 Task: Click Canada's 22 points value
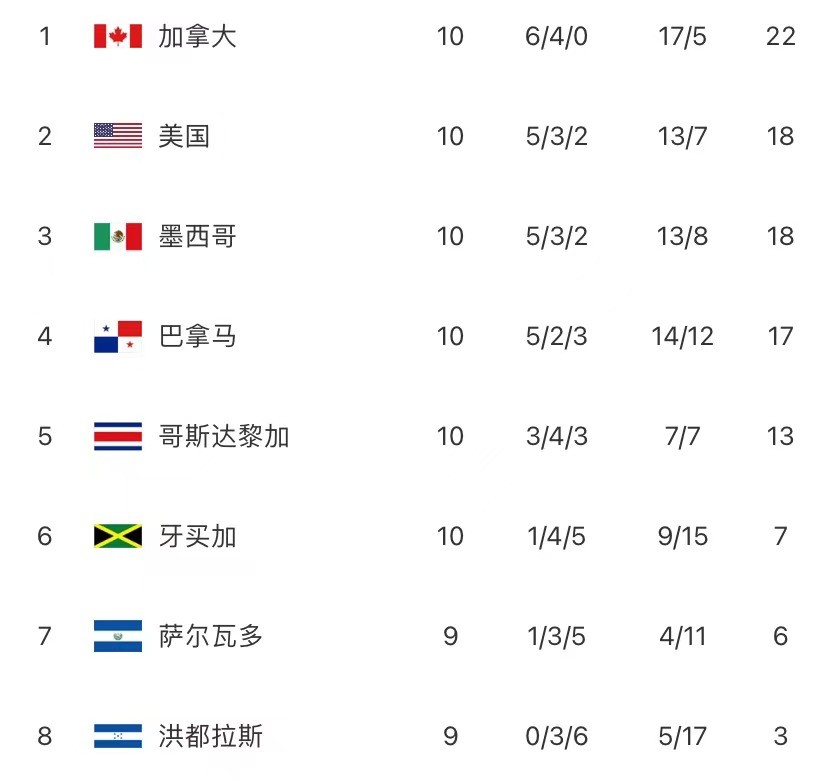pos(780,36)
